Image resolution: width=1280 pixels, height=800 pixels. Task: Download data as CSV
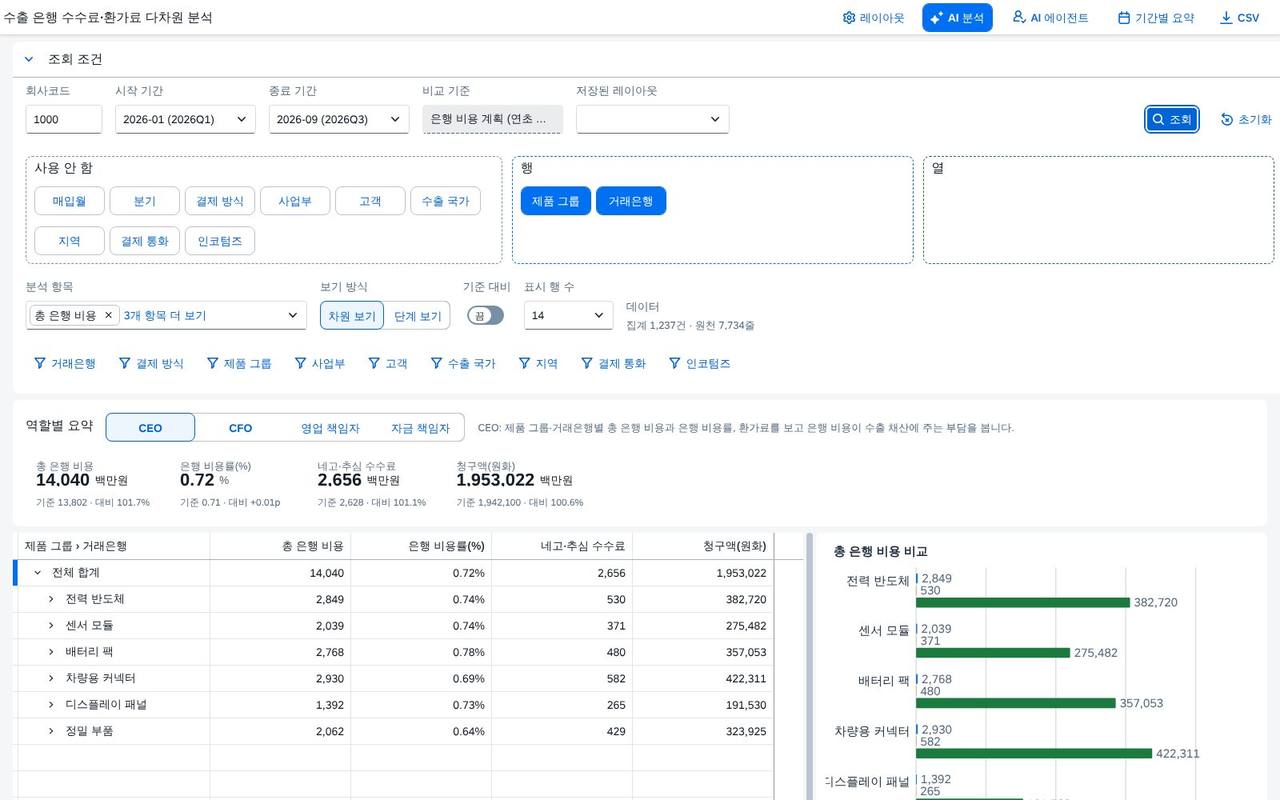click(x=1239, y=18)
